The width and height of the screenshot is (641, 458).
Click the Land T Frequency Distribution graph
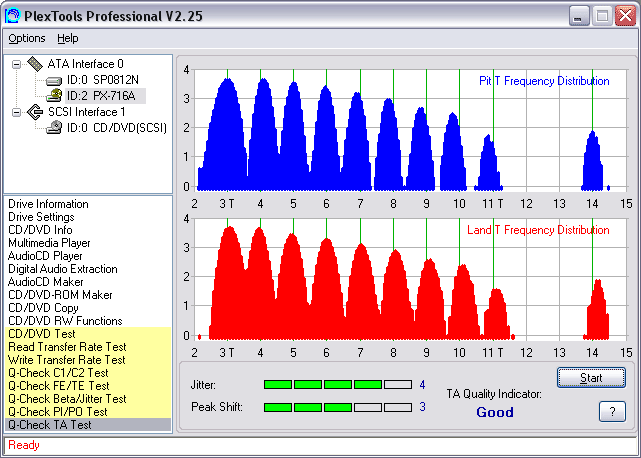click(410, 279)
